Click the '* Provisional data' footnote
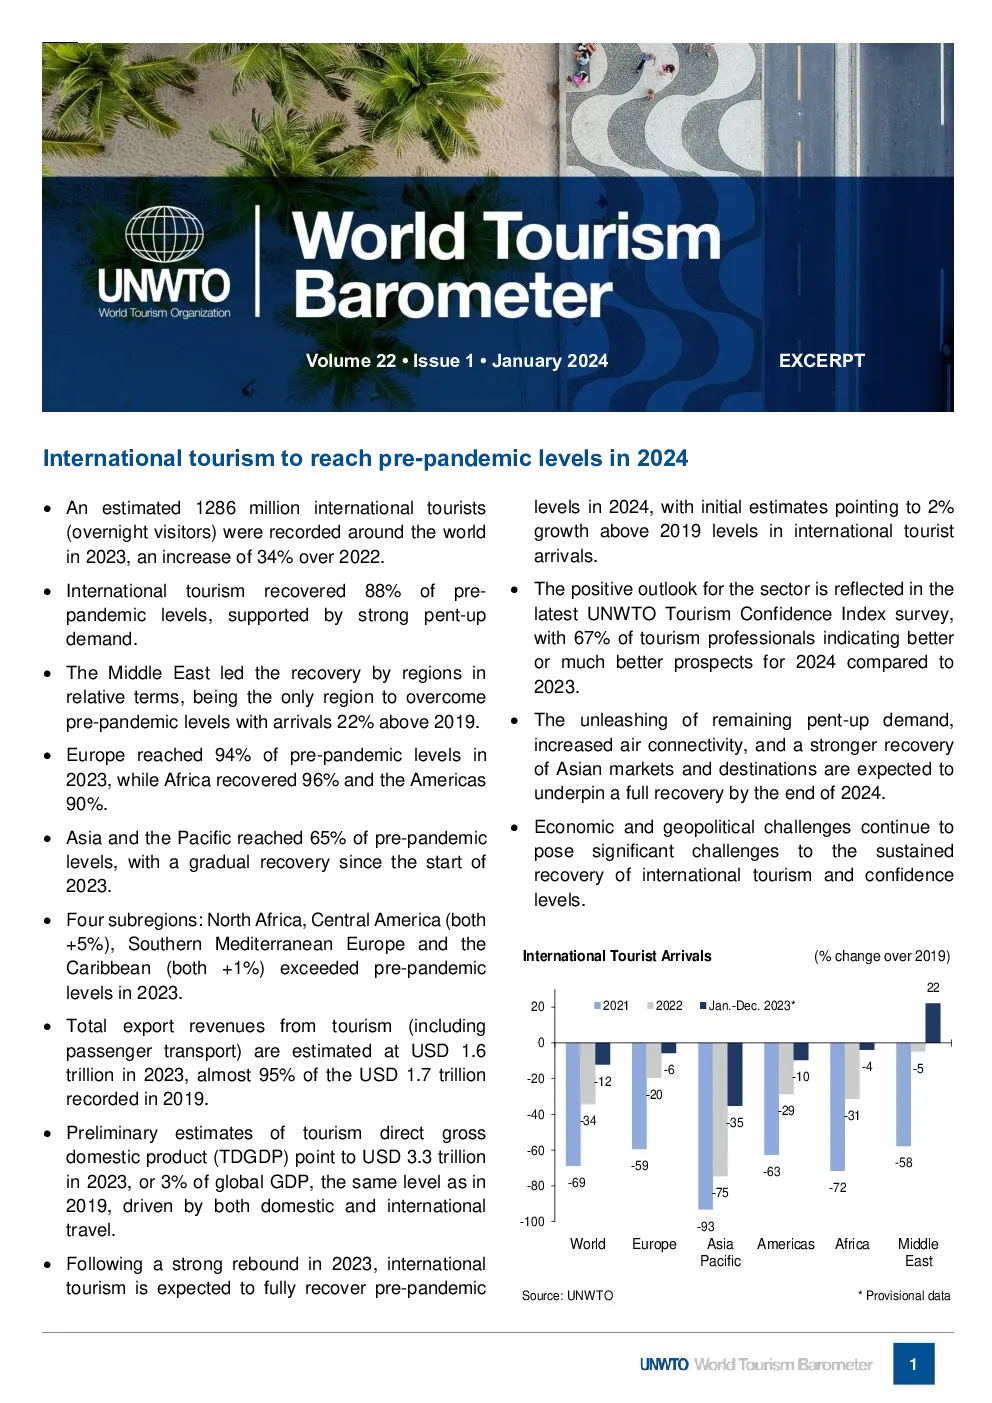The width and height of the screenshot is (992, 1403). [904, 1296]
